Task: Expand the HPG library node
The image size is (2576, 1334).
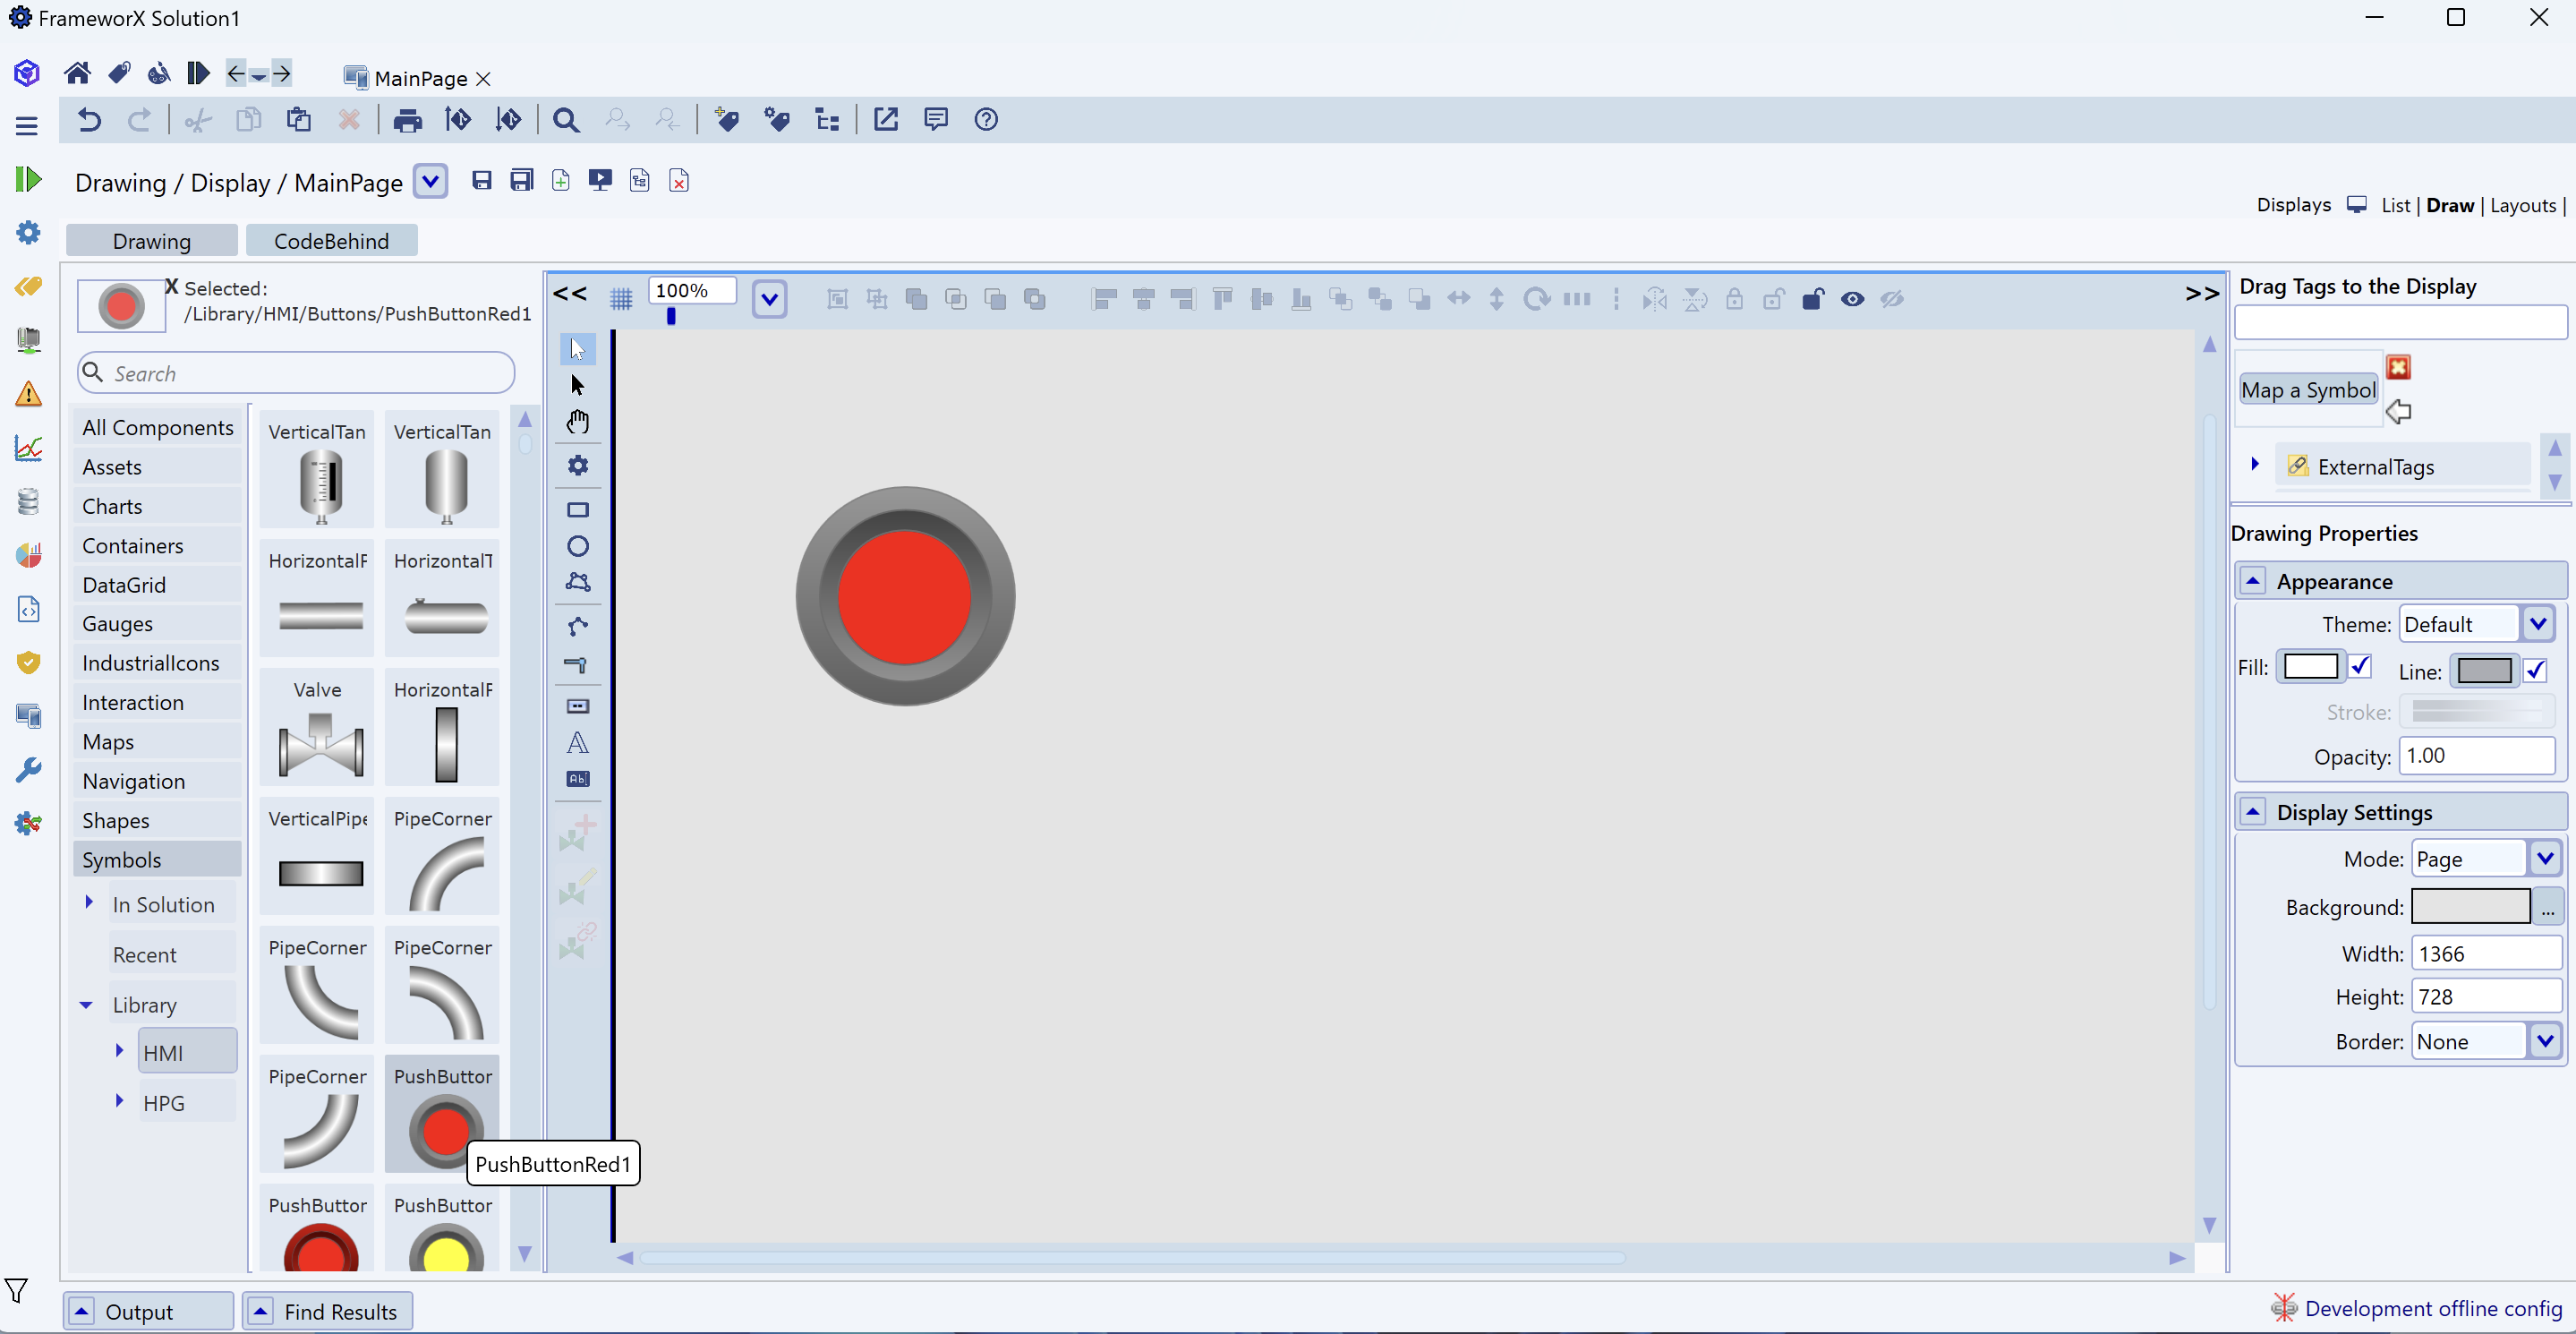Action: (119, 1101)
